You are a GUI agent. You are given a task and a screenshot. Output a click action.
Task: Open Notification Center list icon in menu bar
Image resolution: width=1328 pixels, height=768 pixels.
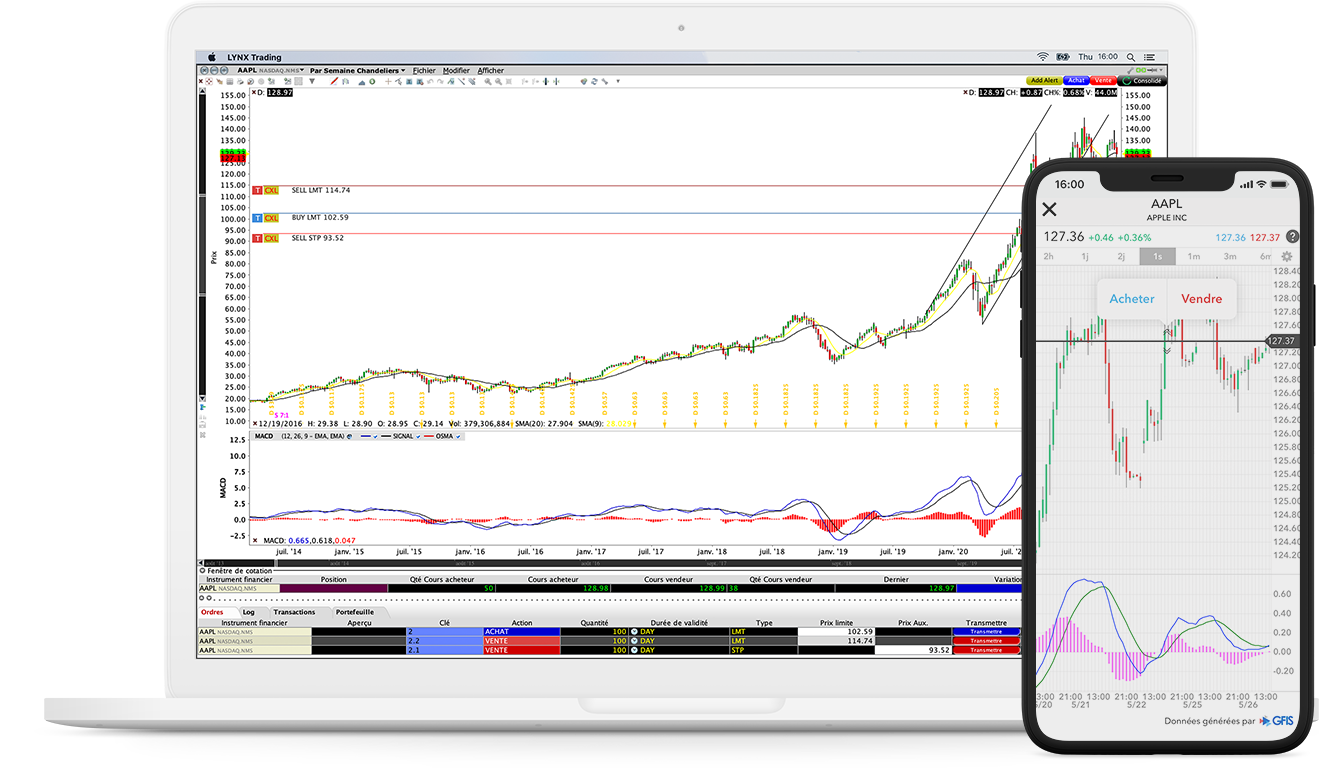[1152, 57]
